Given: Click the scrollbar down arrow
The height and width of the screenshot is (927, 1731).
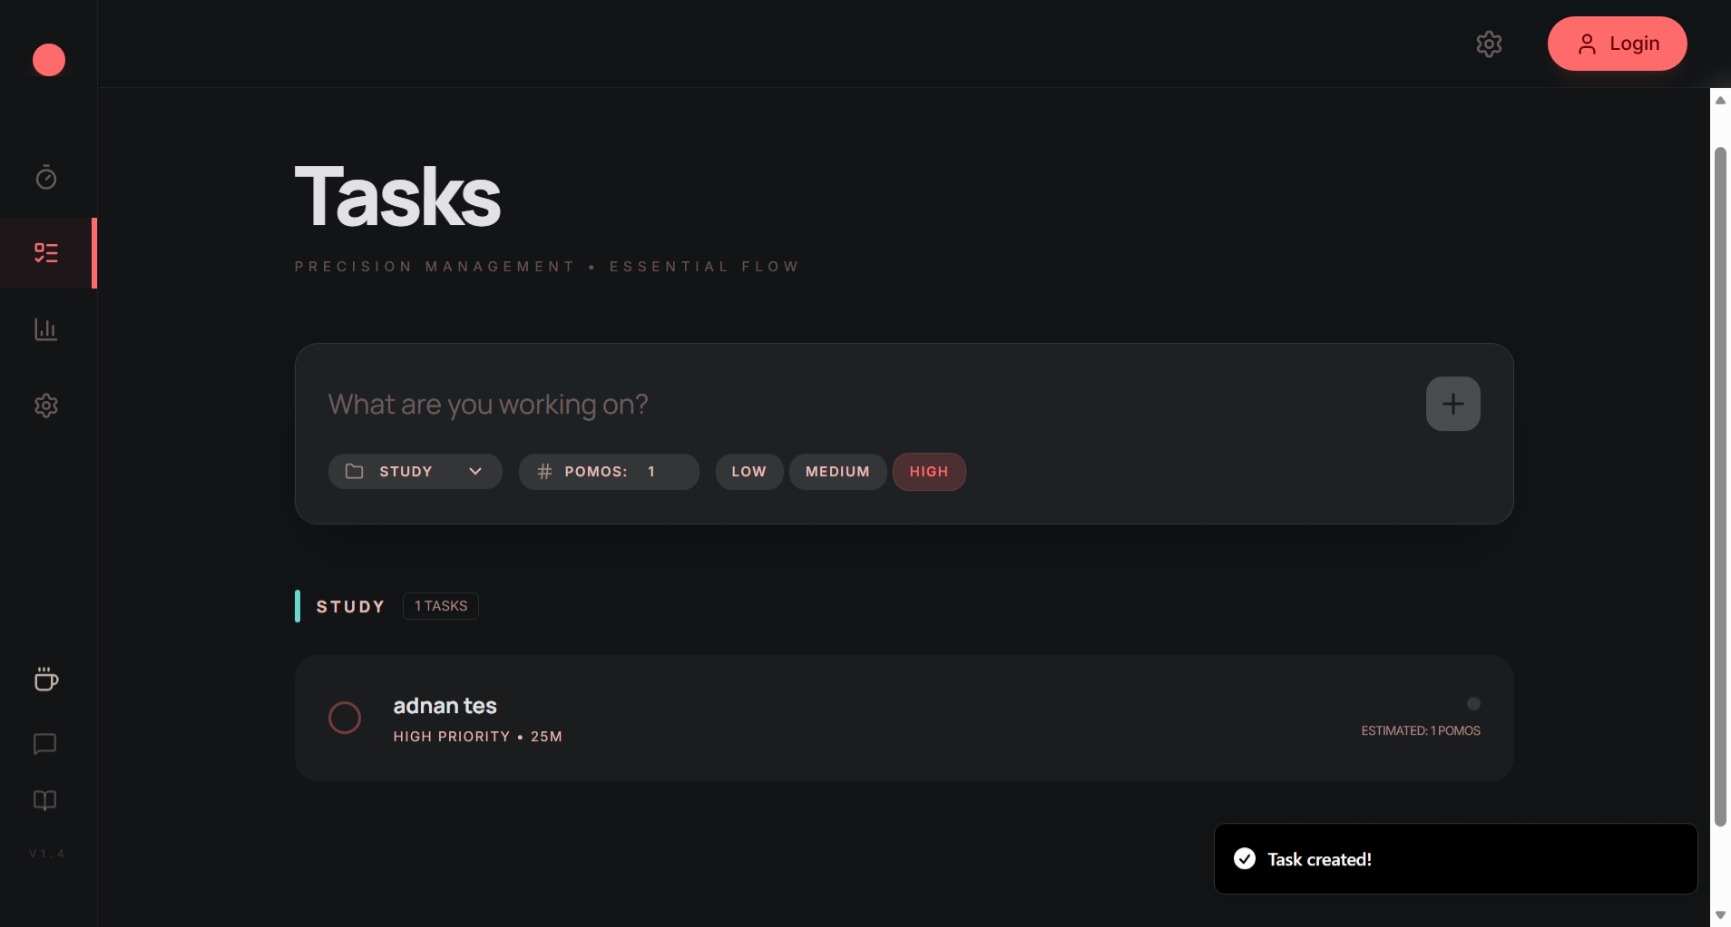Looking at the screenshot, I should pos(1720,914).
